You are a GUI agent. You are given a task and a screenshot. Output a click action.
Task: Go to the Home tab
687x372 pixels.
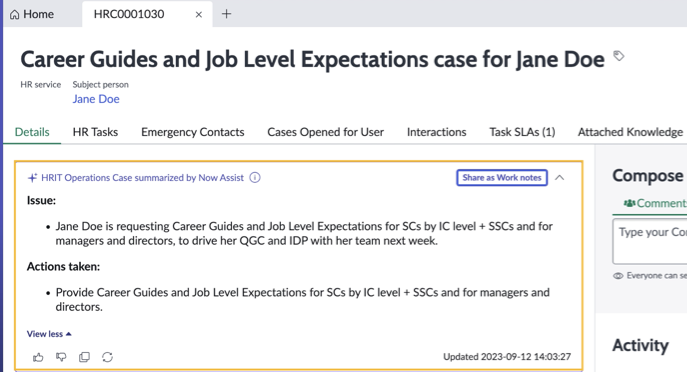[32, 14]
